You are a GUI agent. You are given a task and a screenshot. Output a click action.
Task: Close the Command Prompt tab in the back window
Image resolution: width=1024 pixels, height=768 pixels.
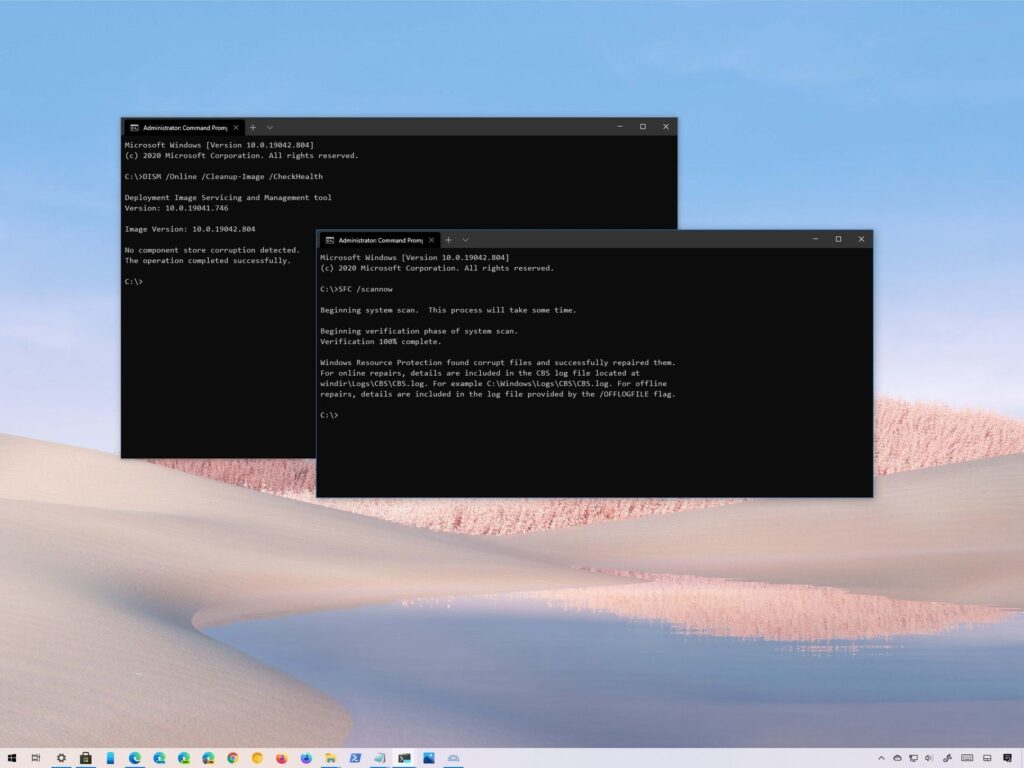point(236,128)
